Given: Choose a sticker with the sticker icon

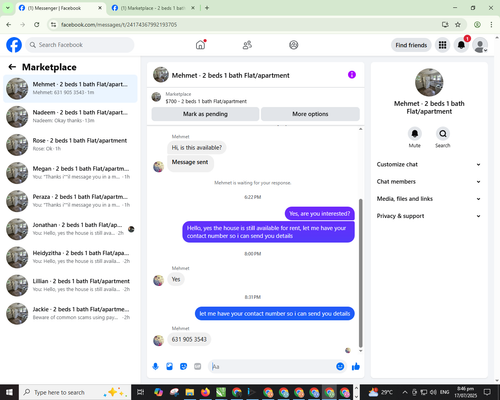Looking at the screenshot, I should (183, 367).
